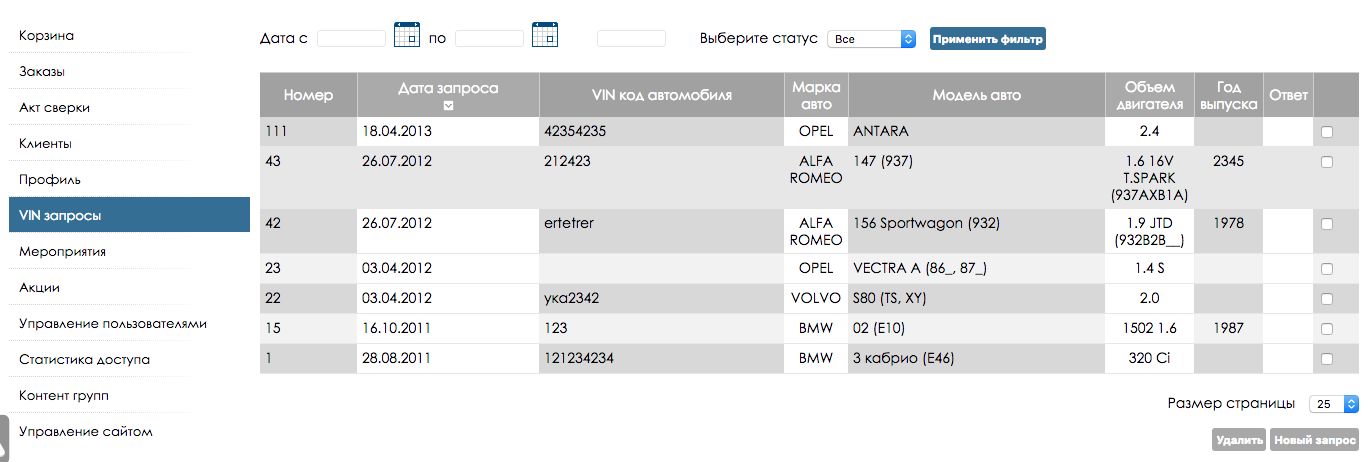Open Статистика доступа from sidebar
Viewport: 1370px width, 462px height.
pyautogui.click(x=85, y=360)
